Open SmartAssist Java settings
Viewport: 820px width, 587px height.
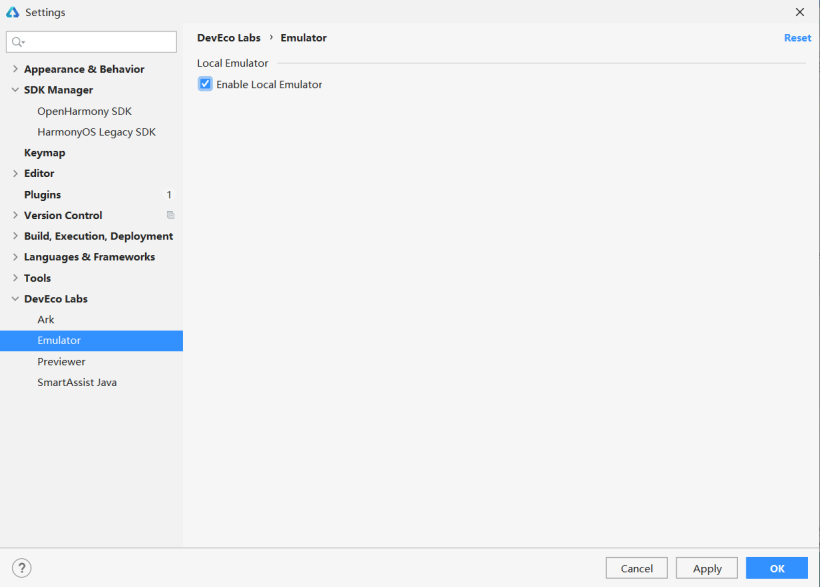coord(77,382)
